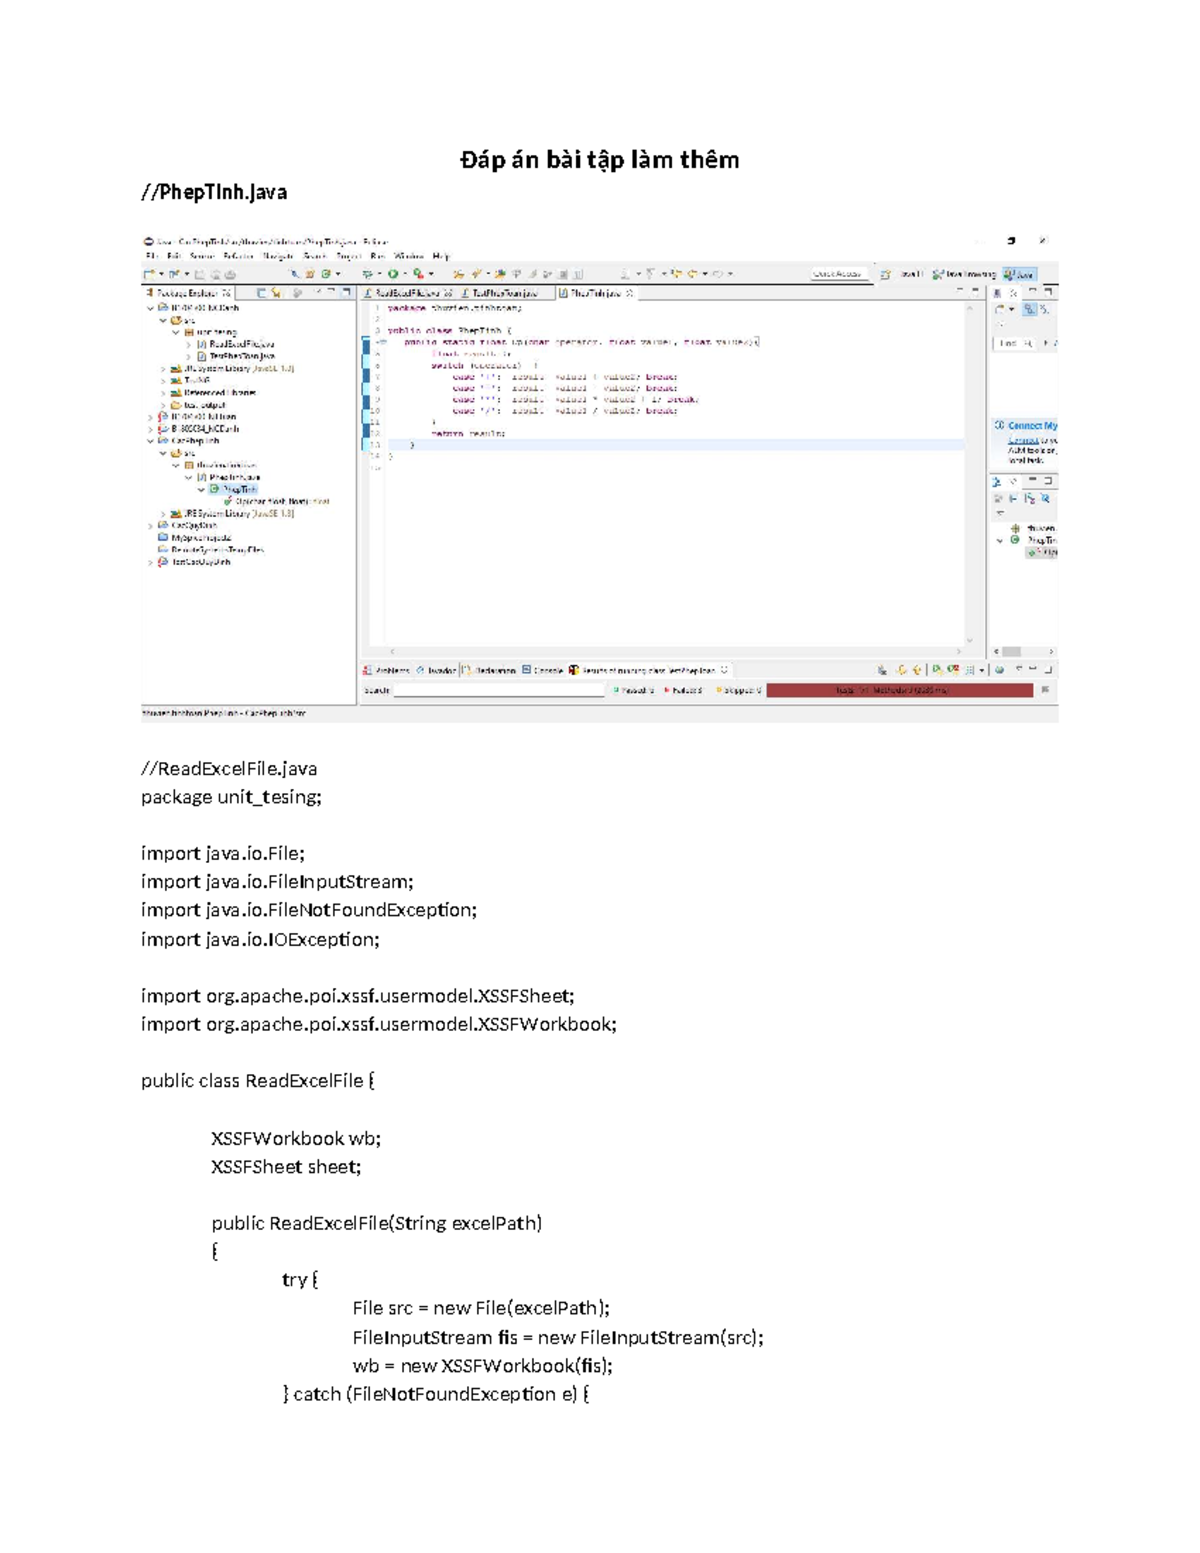Click the Open Perspective icon
This screenshot has width=1200, height=1553.
coord(884,274)
